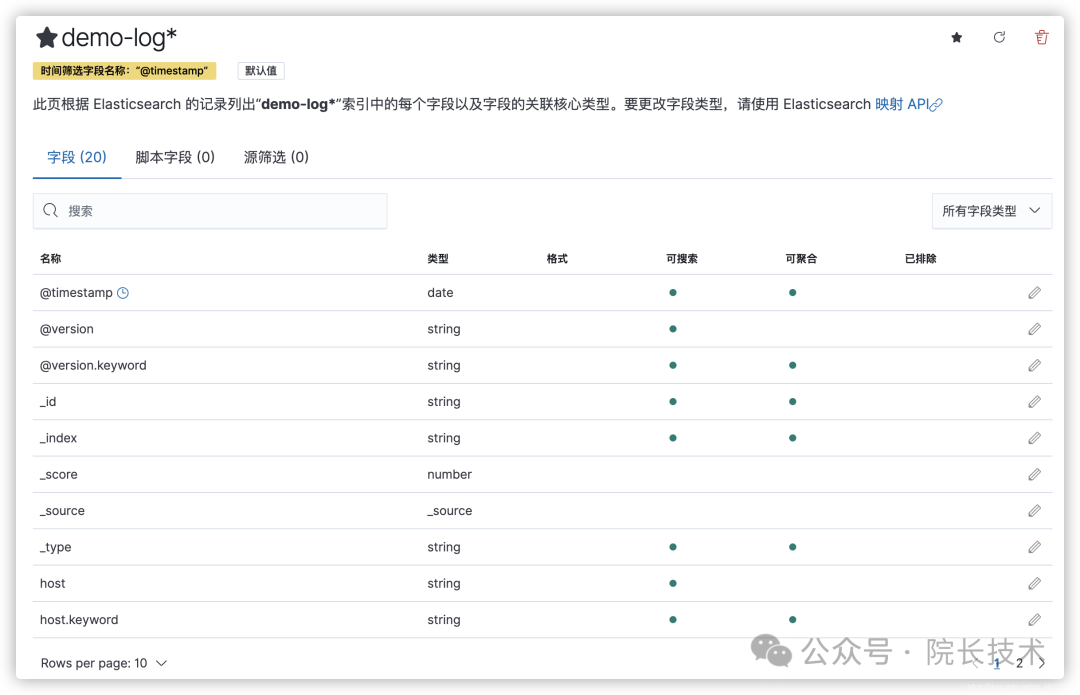The width and height of the screenshot is (1080, 695).
Task: Go to page 2 of fields
Action: point(1019,663)
